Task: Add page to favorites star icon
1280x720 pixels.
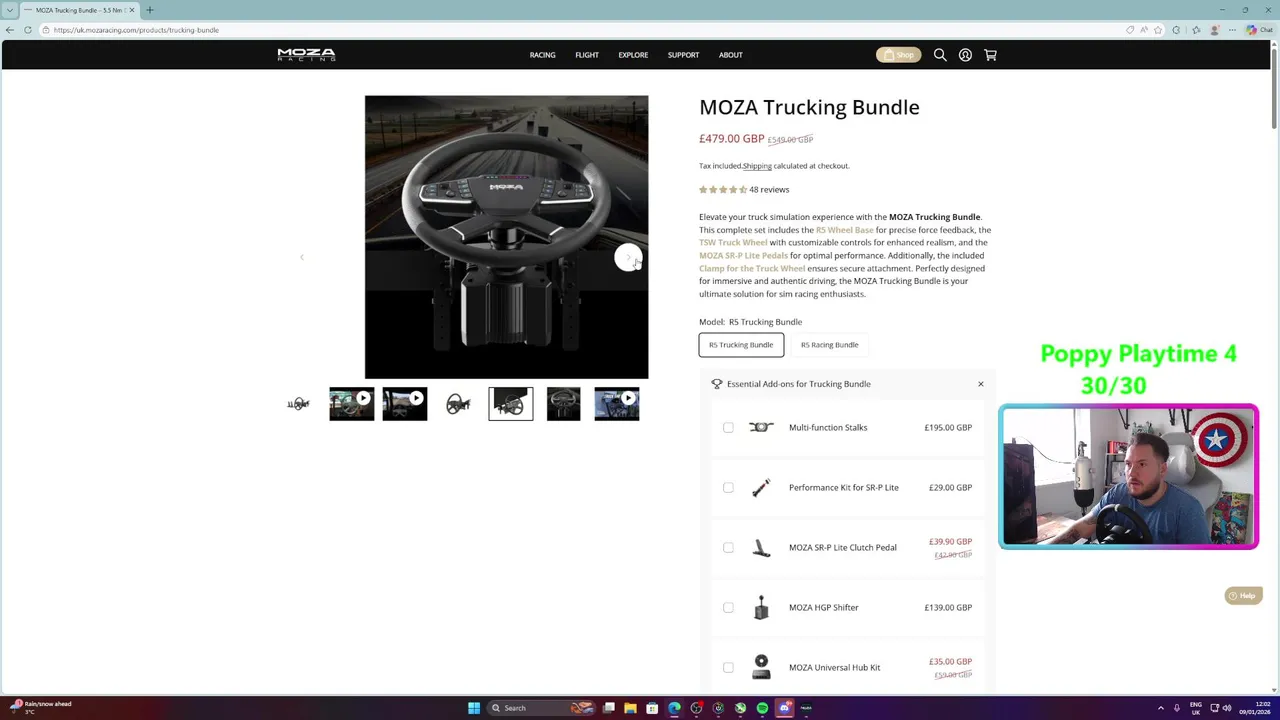Action: click(x=1159, y=30)
